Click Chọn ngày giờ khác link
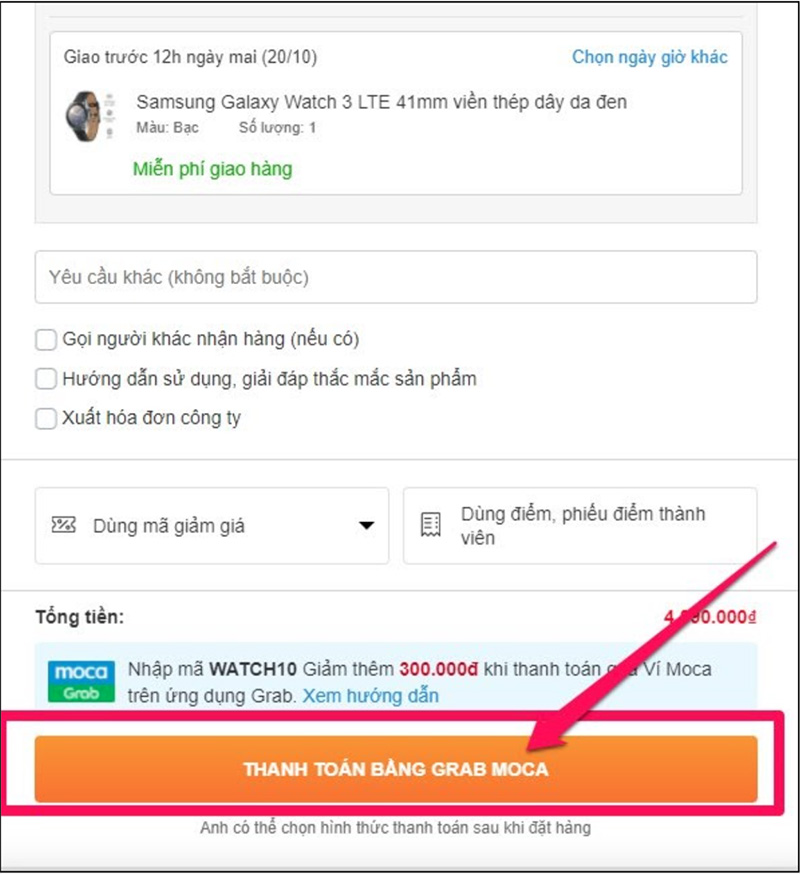This screenshot has height=874, width=800. [x=649, y=57]
